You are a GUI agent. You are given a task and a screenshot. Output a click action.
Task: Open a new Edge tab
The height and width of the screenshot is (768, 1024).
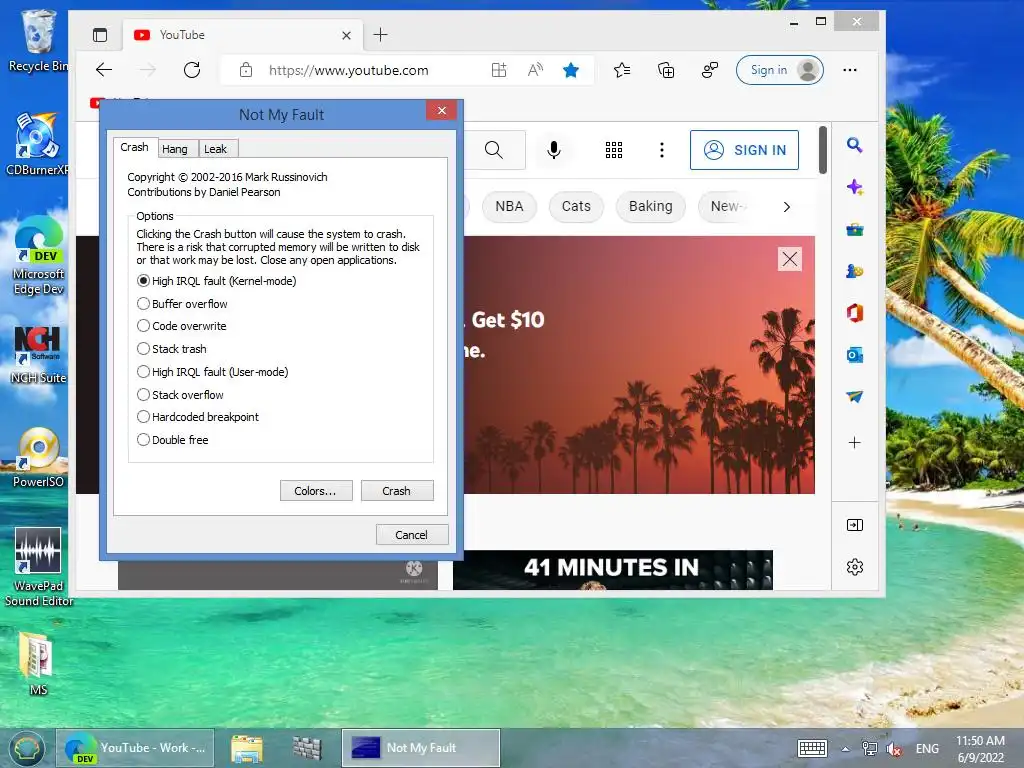point(380,35)
